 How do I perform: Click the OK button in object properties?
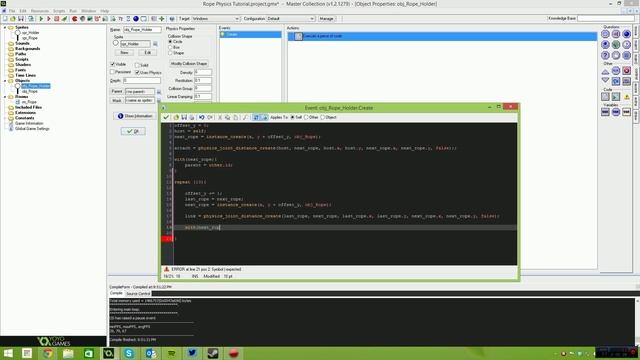(x=133, y=131)
